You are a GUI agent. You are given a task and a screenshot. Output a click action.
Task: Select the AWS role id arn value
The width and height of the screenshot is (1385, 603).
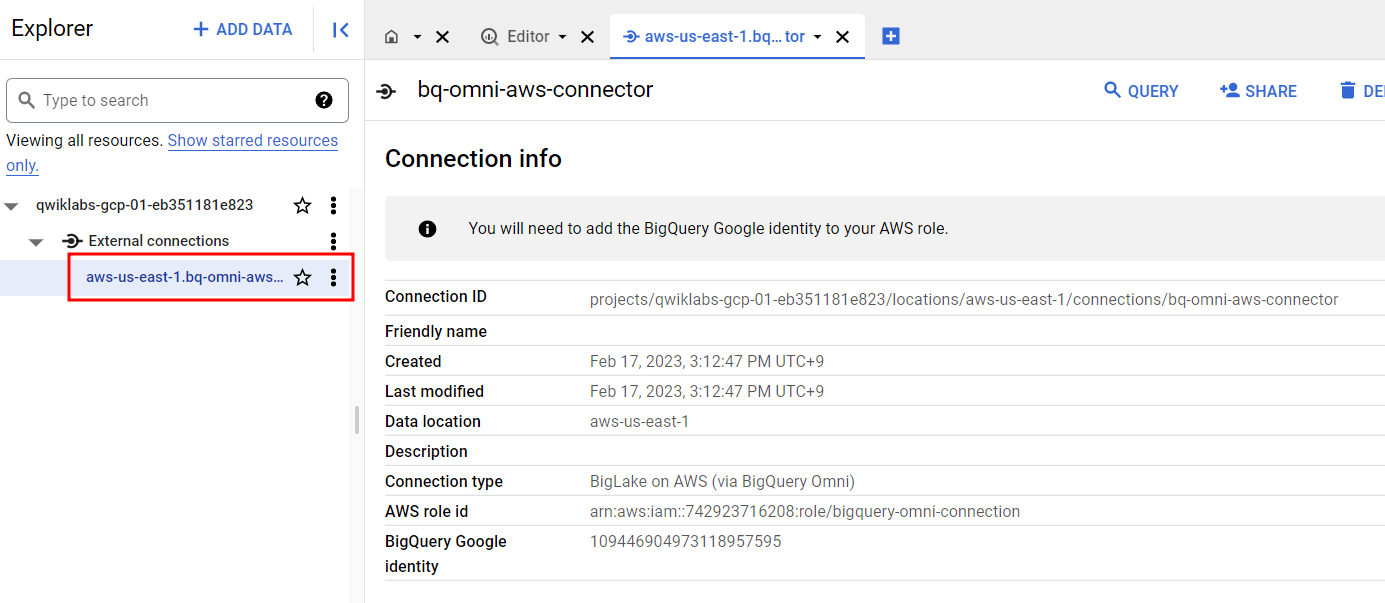coord(805,511)
